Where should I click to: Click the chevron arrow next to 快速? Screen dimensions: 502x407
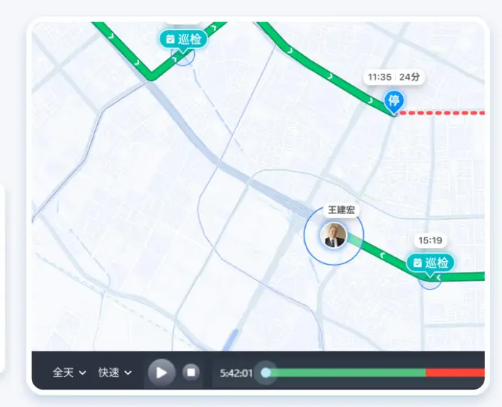coord(128,373)
